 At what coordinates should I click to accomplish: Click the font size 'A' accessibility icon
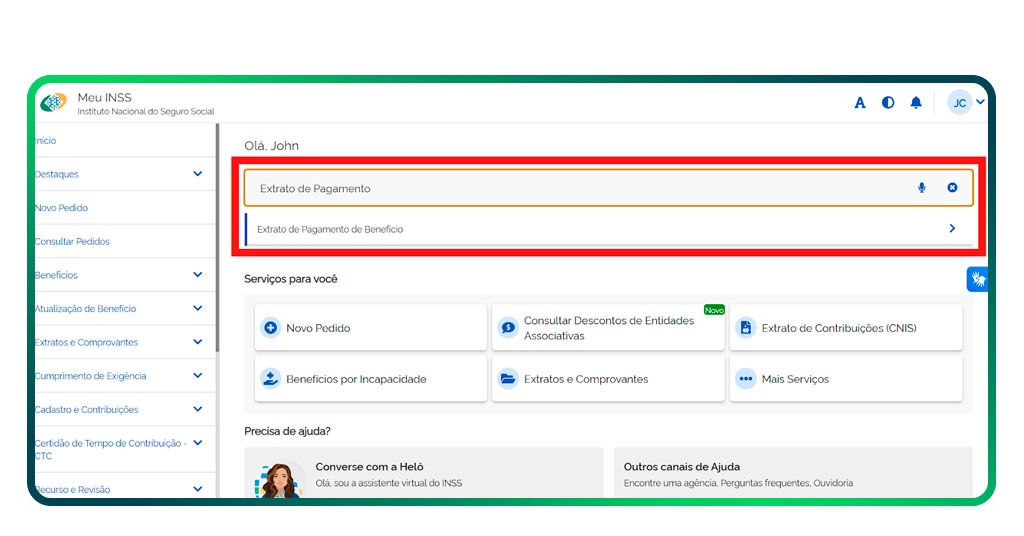860,103
